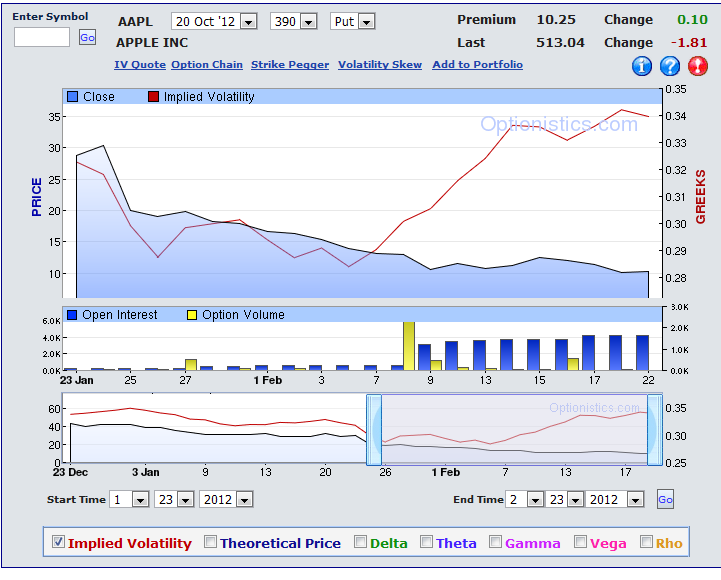Tick the Delta checkbox

tap(360, 542)
